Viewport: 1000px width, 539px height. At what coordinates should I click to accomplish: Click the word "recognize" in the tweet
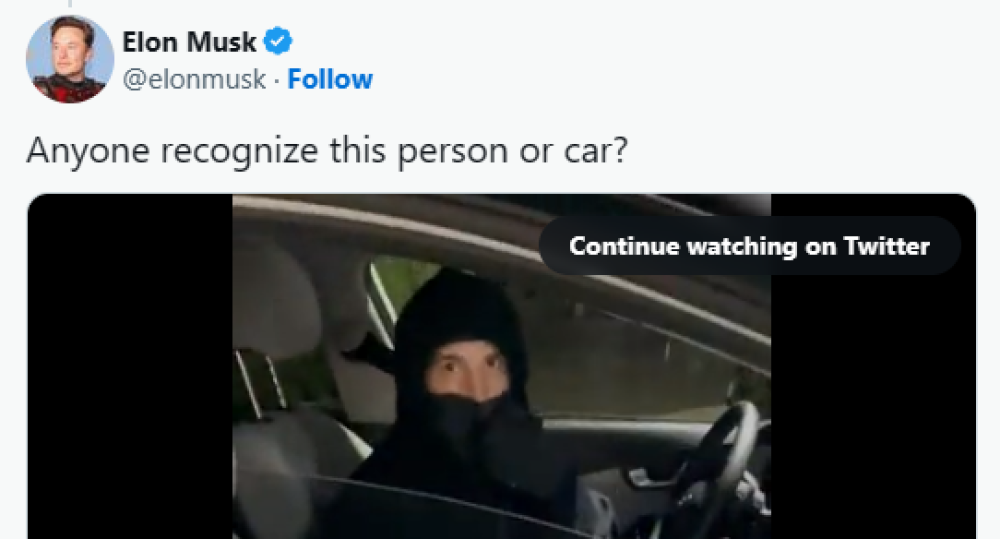[x=239, y=152]
